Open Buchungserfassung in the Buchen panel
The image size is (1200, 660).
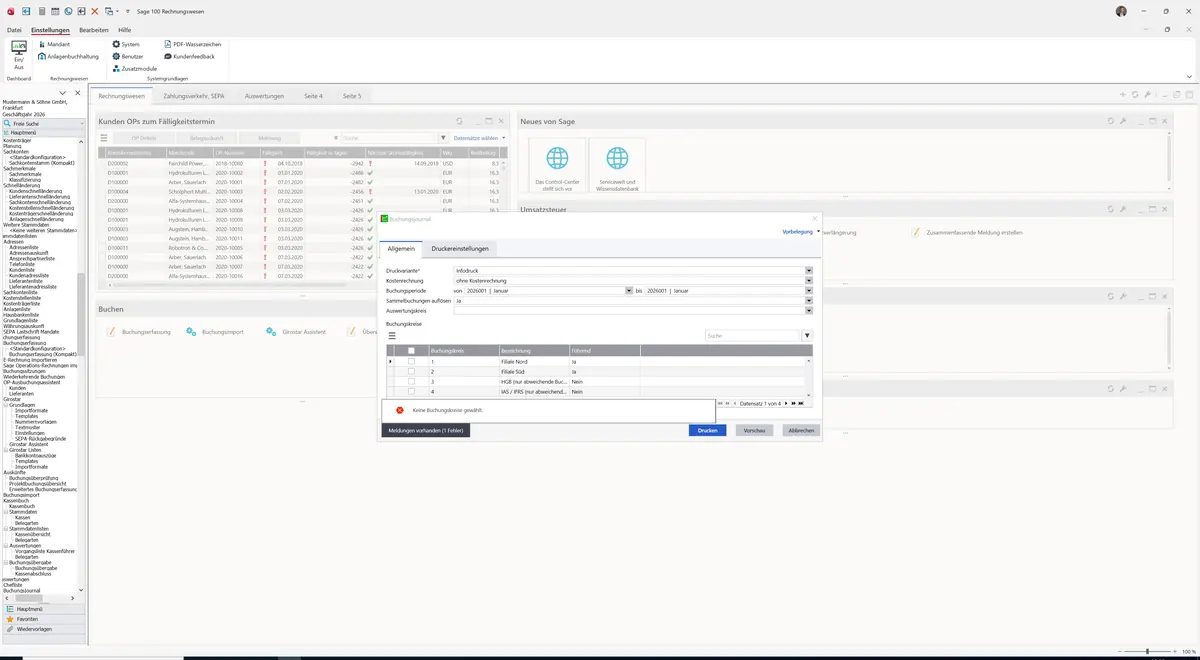coord(140,331)
